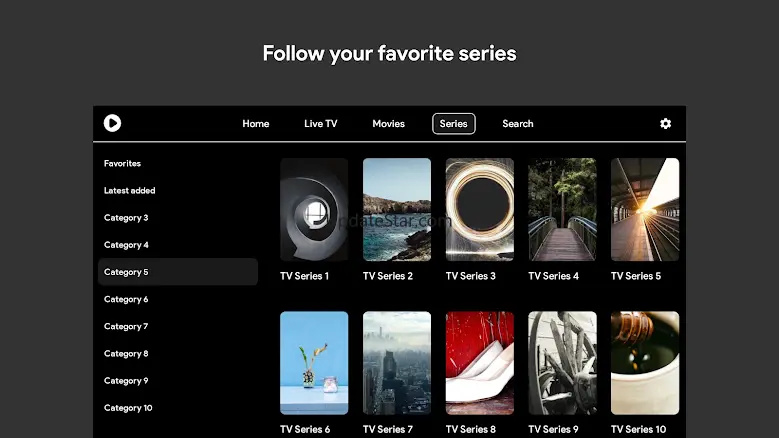Select the TV Series 2 coastline poster
Screen dimensions: 779x438
click(397, 210)
